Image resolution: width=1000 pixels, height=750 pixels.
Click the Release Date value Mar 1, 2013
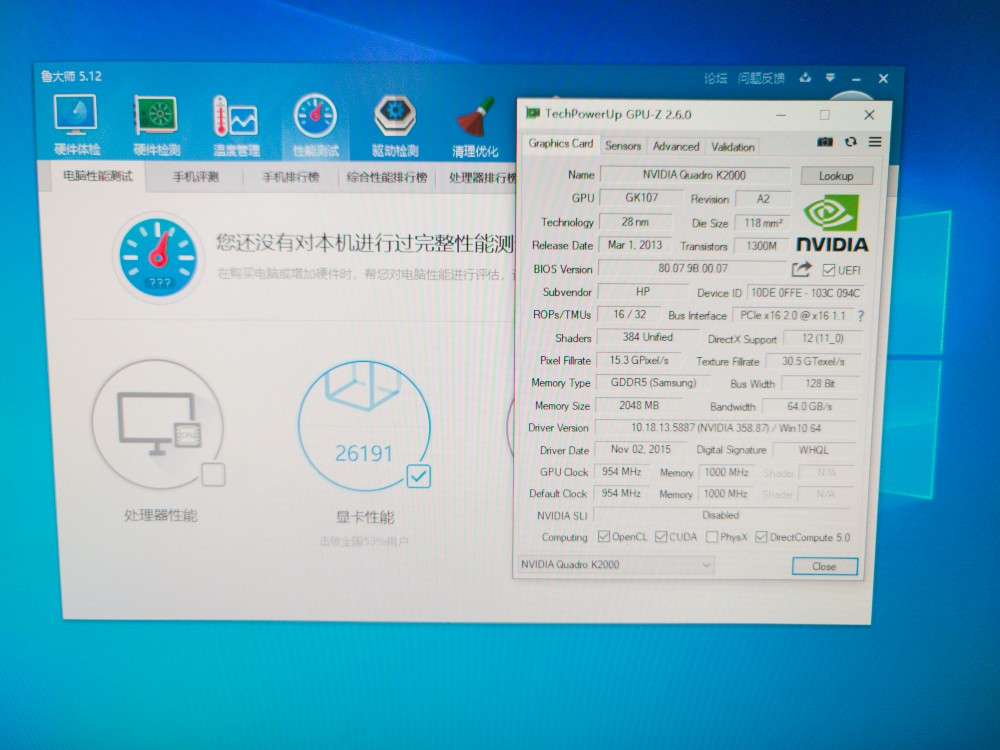click(635, 245)
